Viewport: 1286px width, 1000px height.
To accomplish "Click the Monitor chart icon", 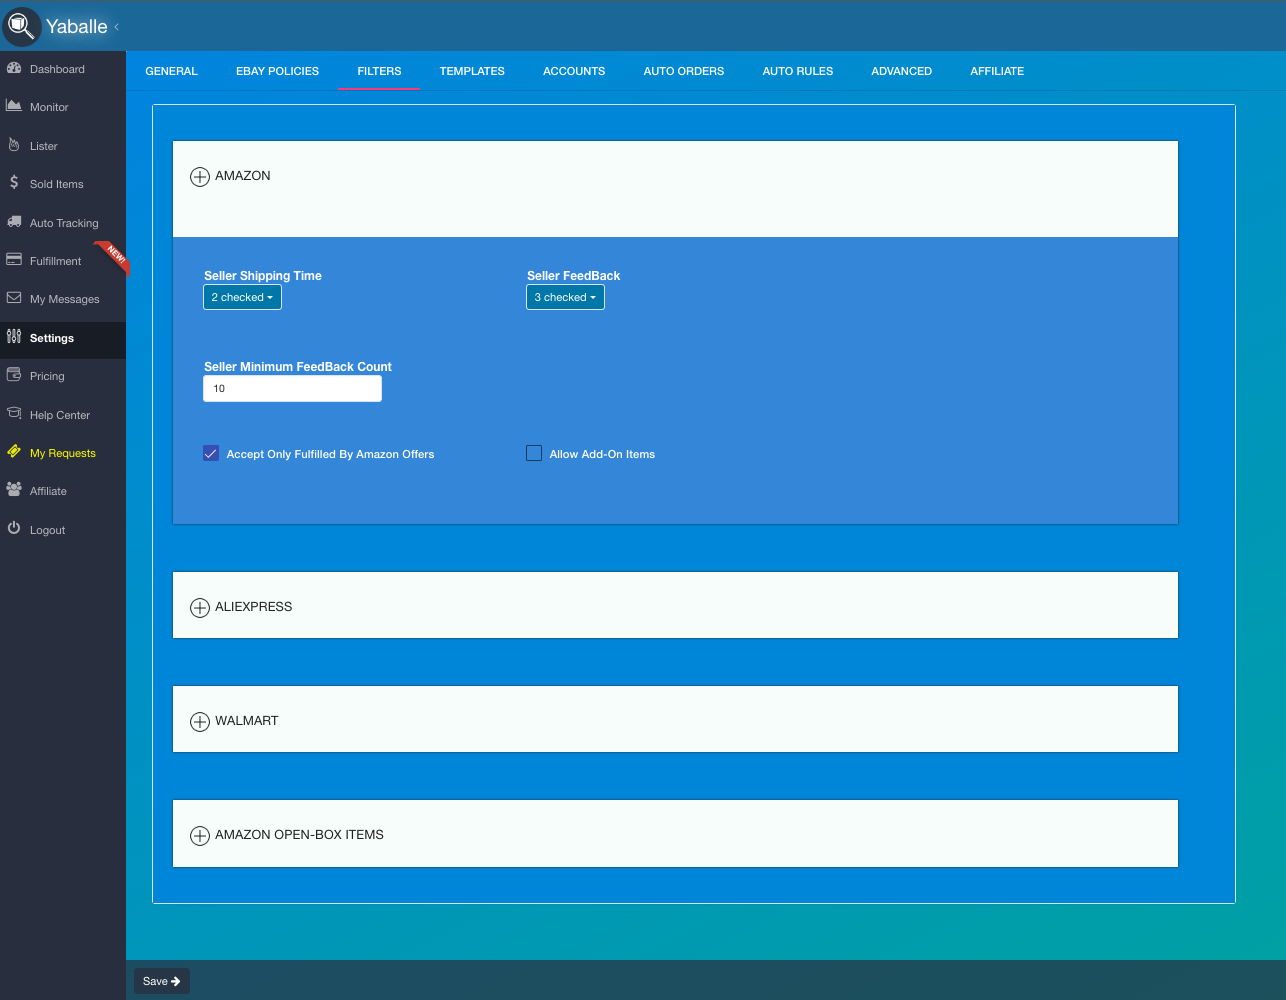I will click(x=14, y=106).
